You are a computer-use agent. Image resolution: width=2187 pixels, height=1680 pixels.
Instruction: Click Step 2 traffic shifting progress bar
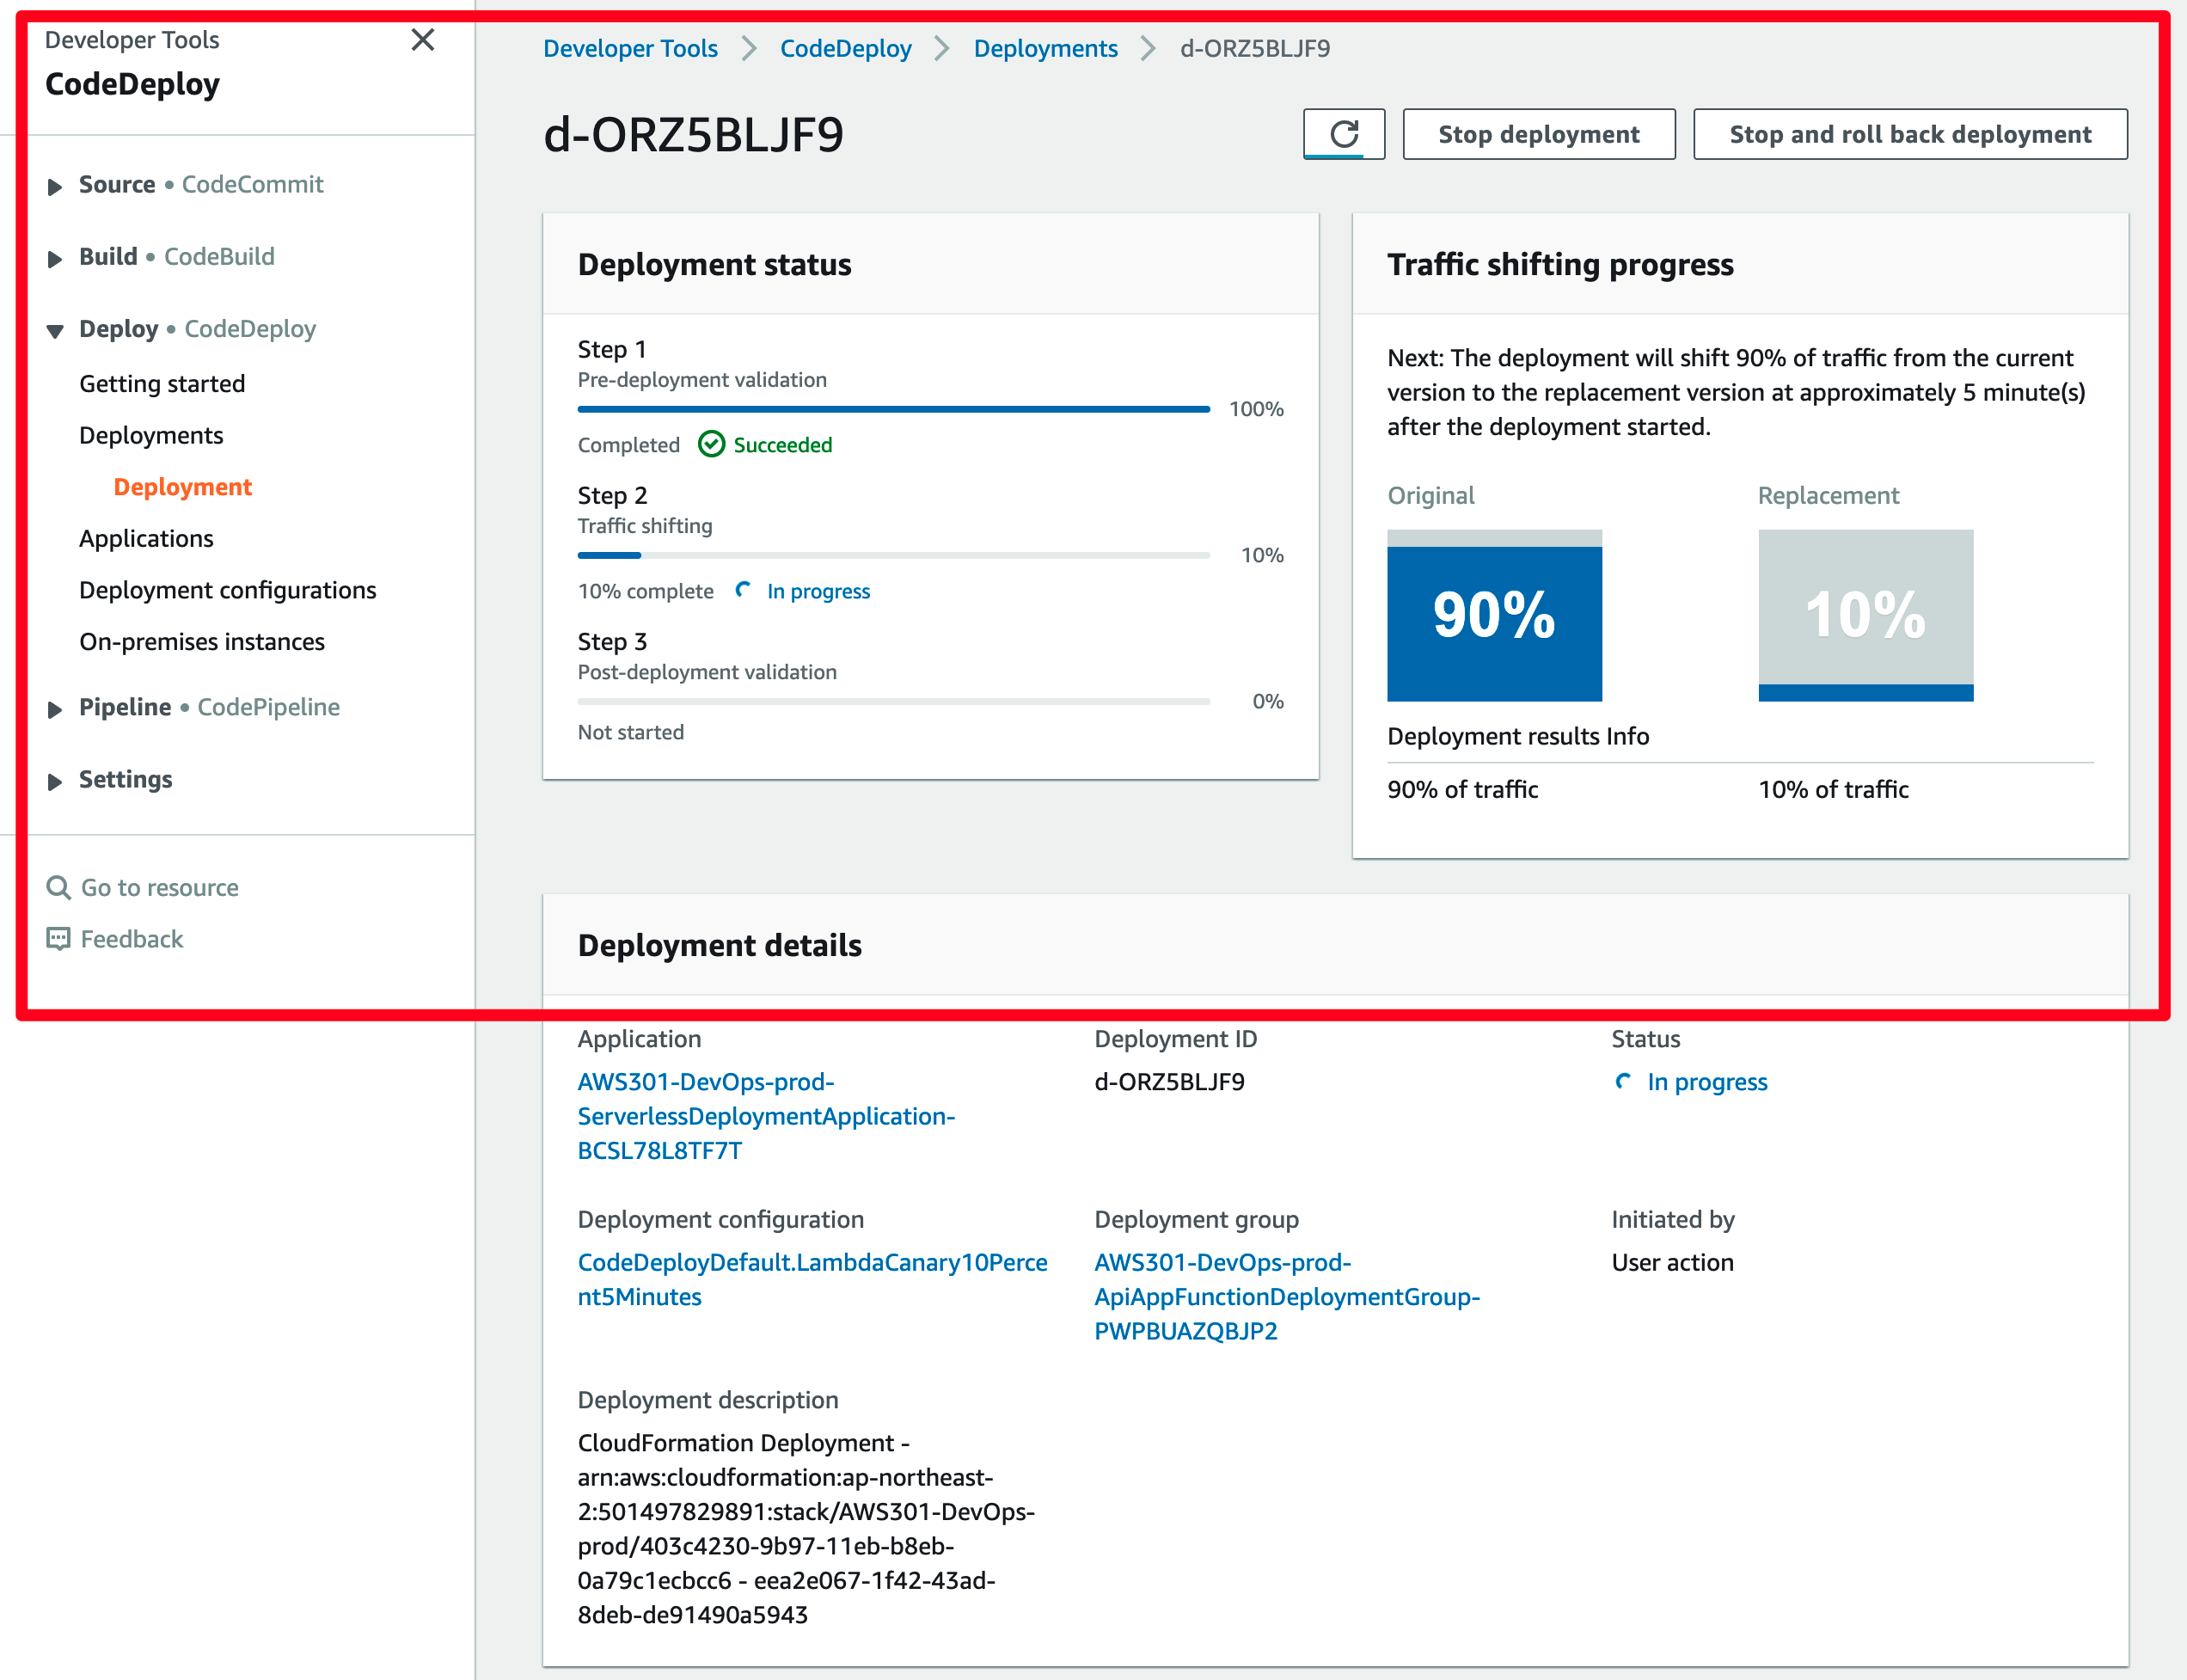pyautogui.click(x=894, y=555)
